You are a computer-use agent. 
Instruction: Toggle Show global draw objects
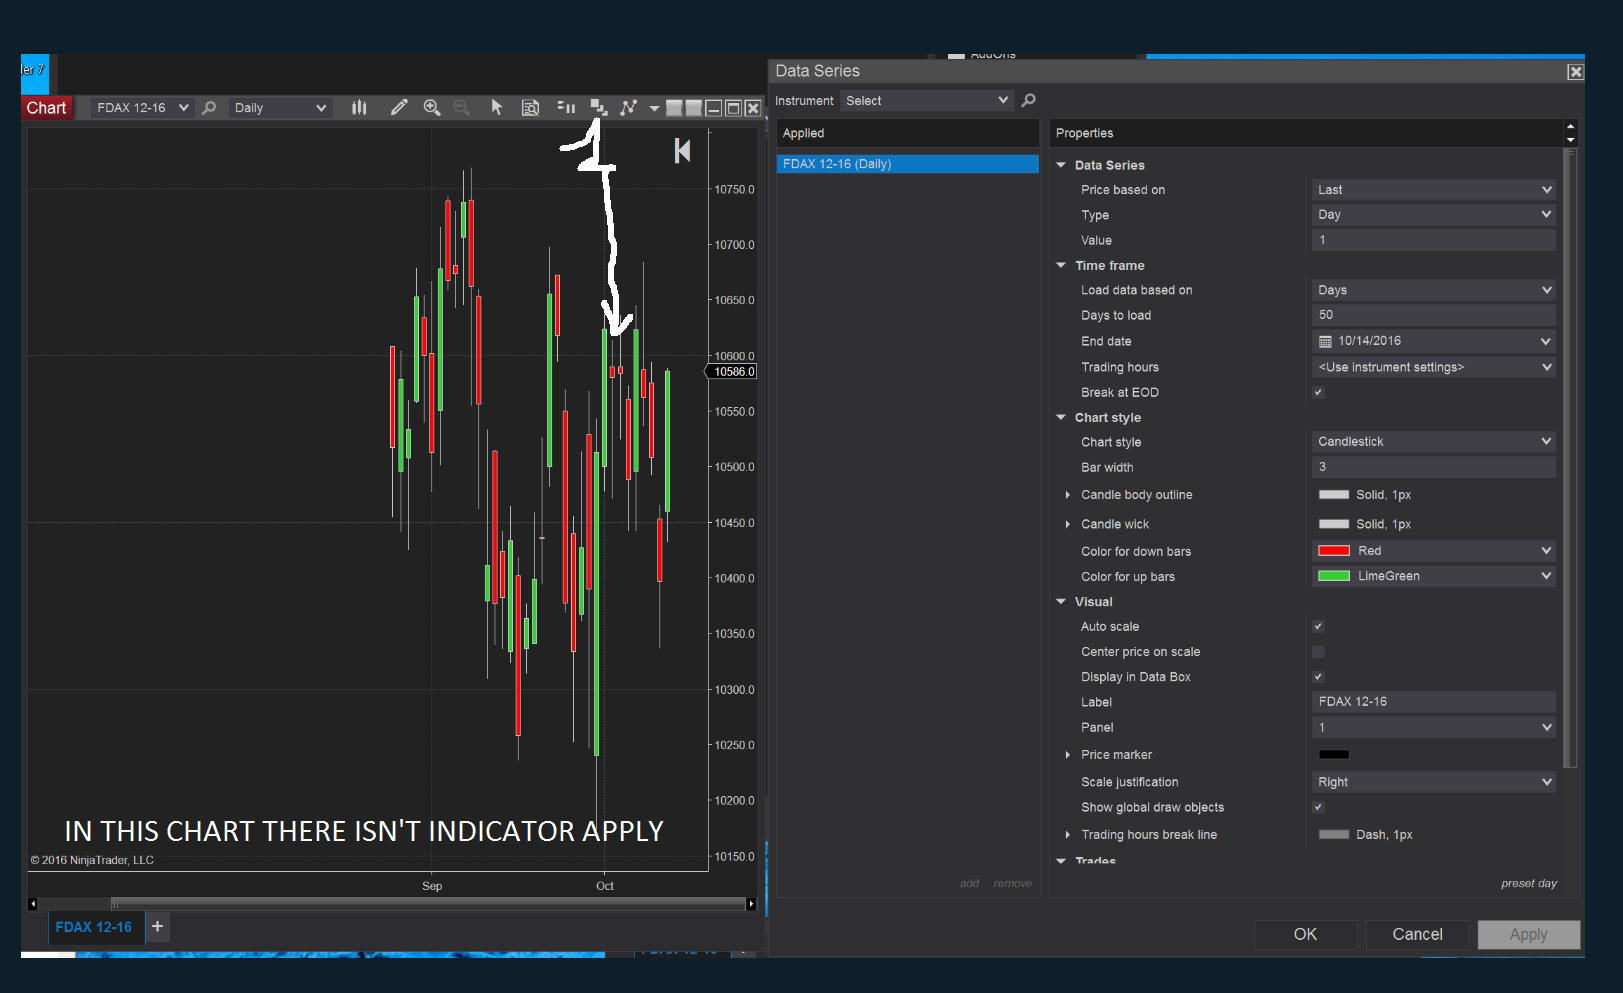coord(1318,808)
